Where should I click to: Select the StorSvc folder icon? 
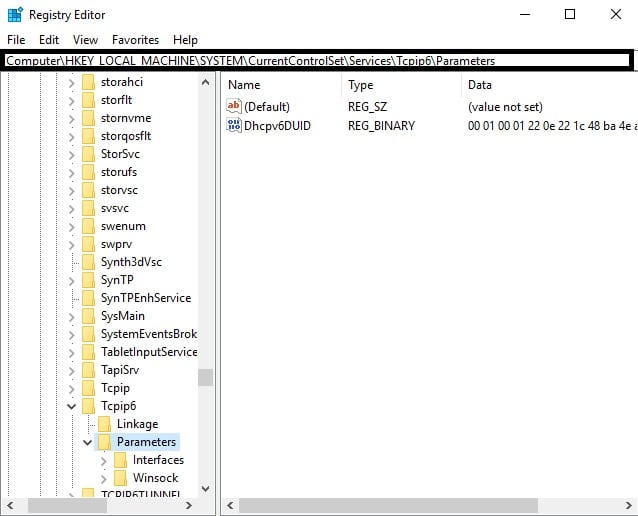coord(88,154)
